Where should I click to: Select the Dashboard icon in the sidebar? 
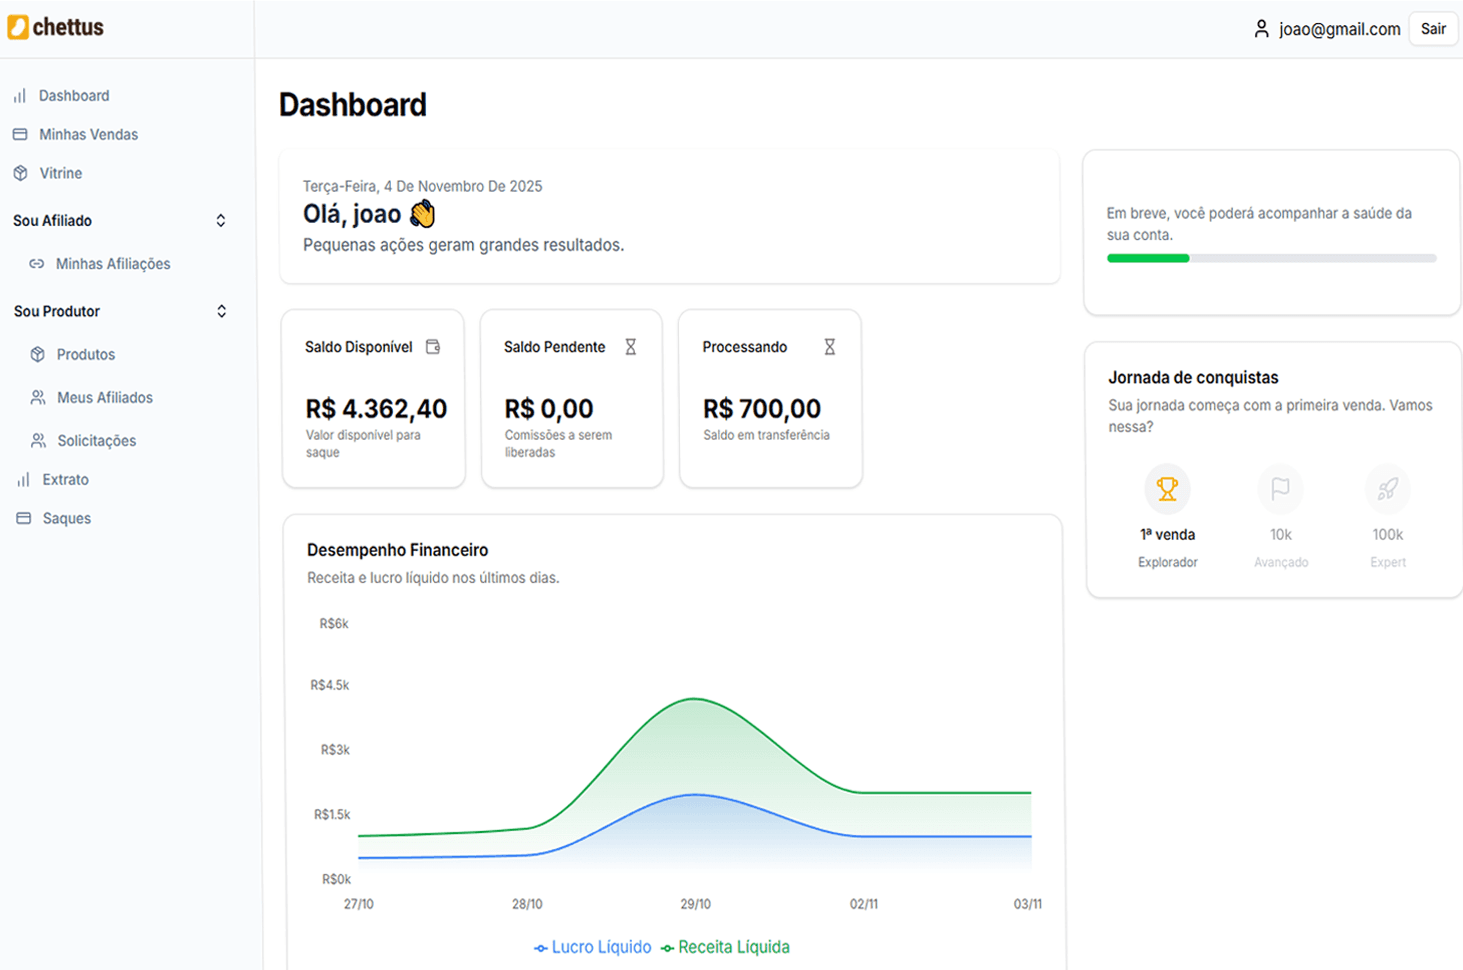tap(19, 95)
